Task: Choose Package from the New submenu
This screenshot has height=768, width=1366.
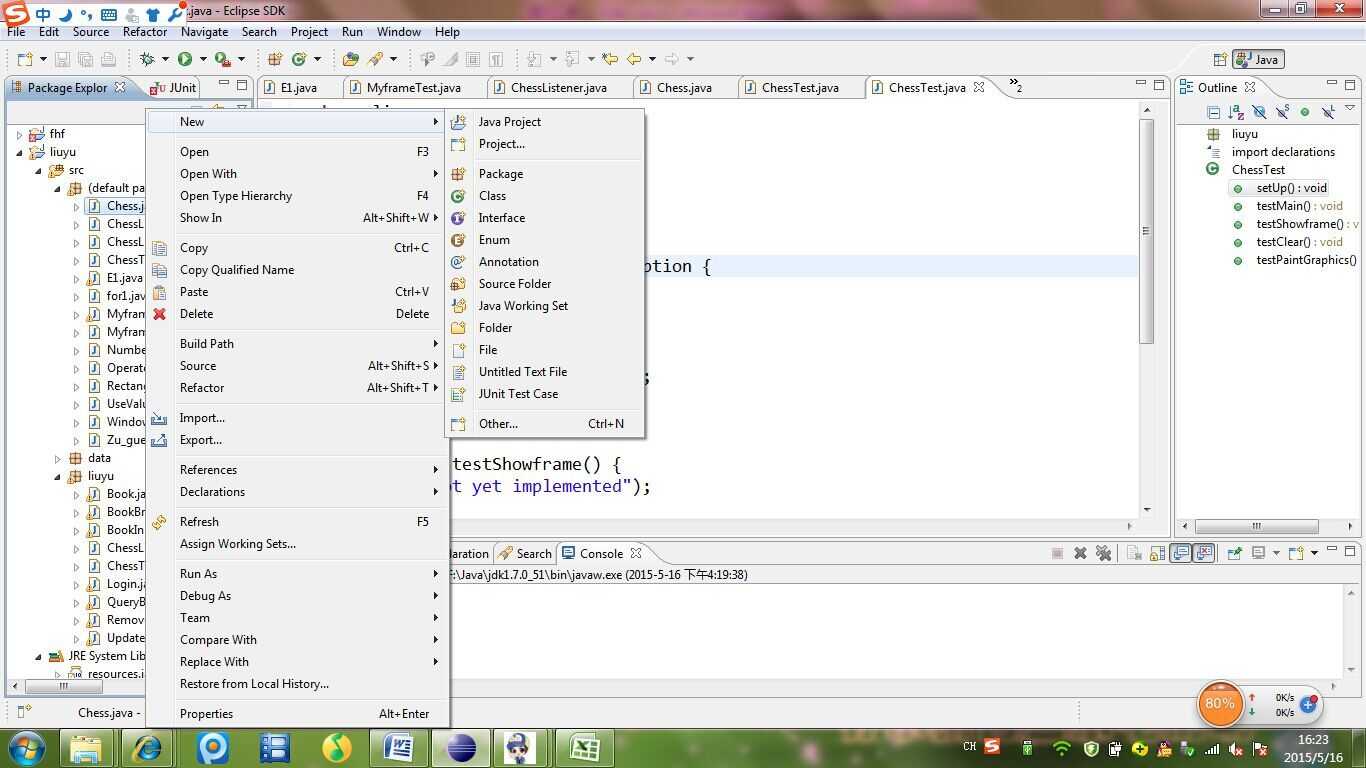Action: point(545,174)
